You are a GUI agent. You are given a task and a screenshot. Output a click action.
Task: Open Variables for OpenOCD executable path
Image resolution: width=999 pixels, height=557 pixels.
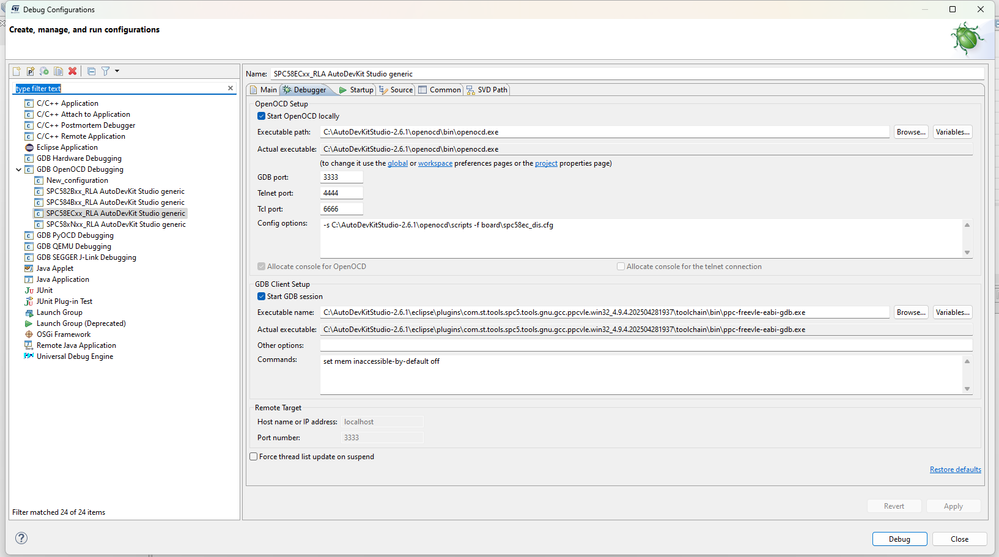[x=952, y=132]
